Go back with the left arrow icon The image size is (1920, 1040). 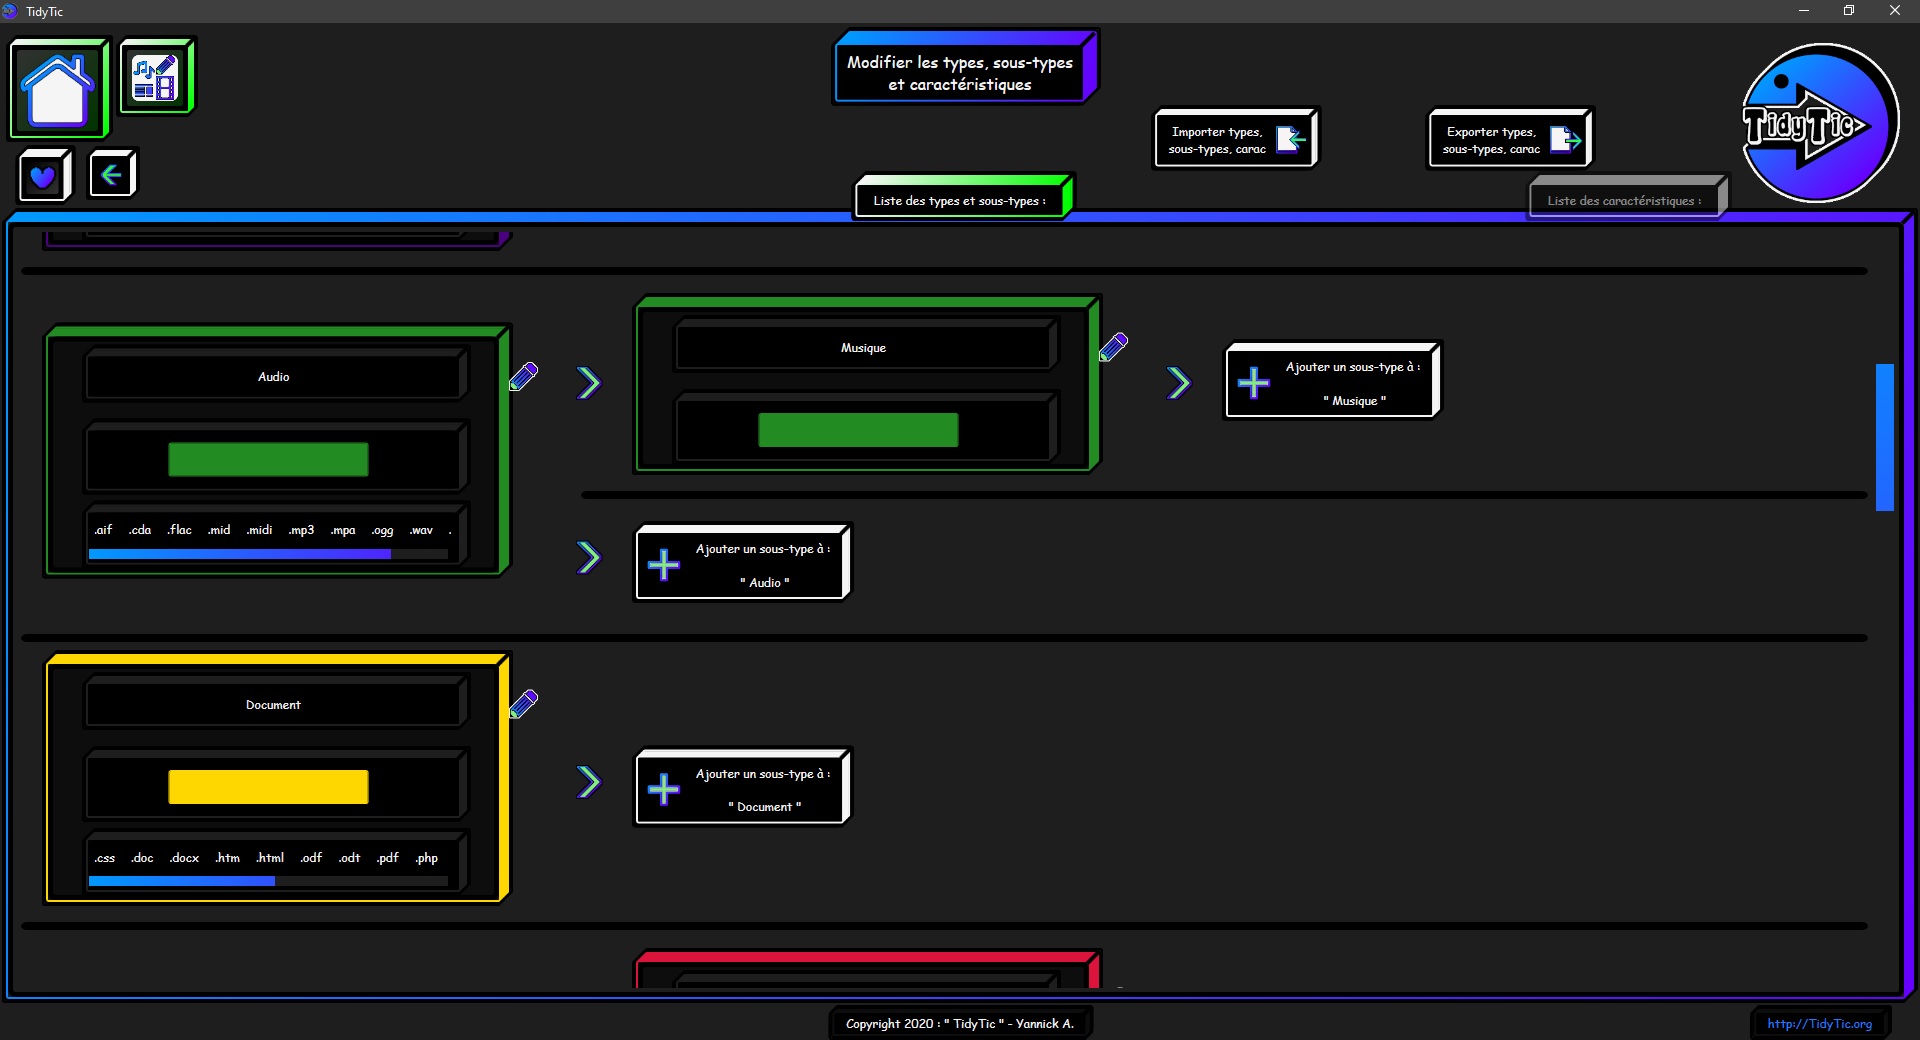[x=111, y=175]
